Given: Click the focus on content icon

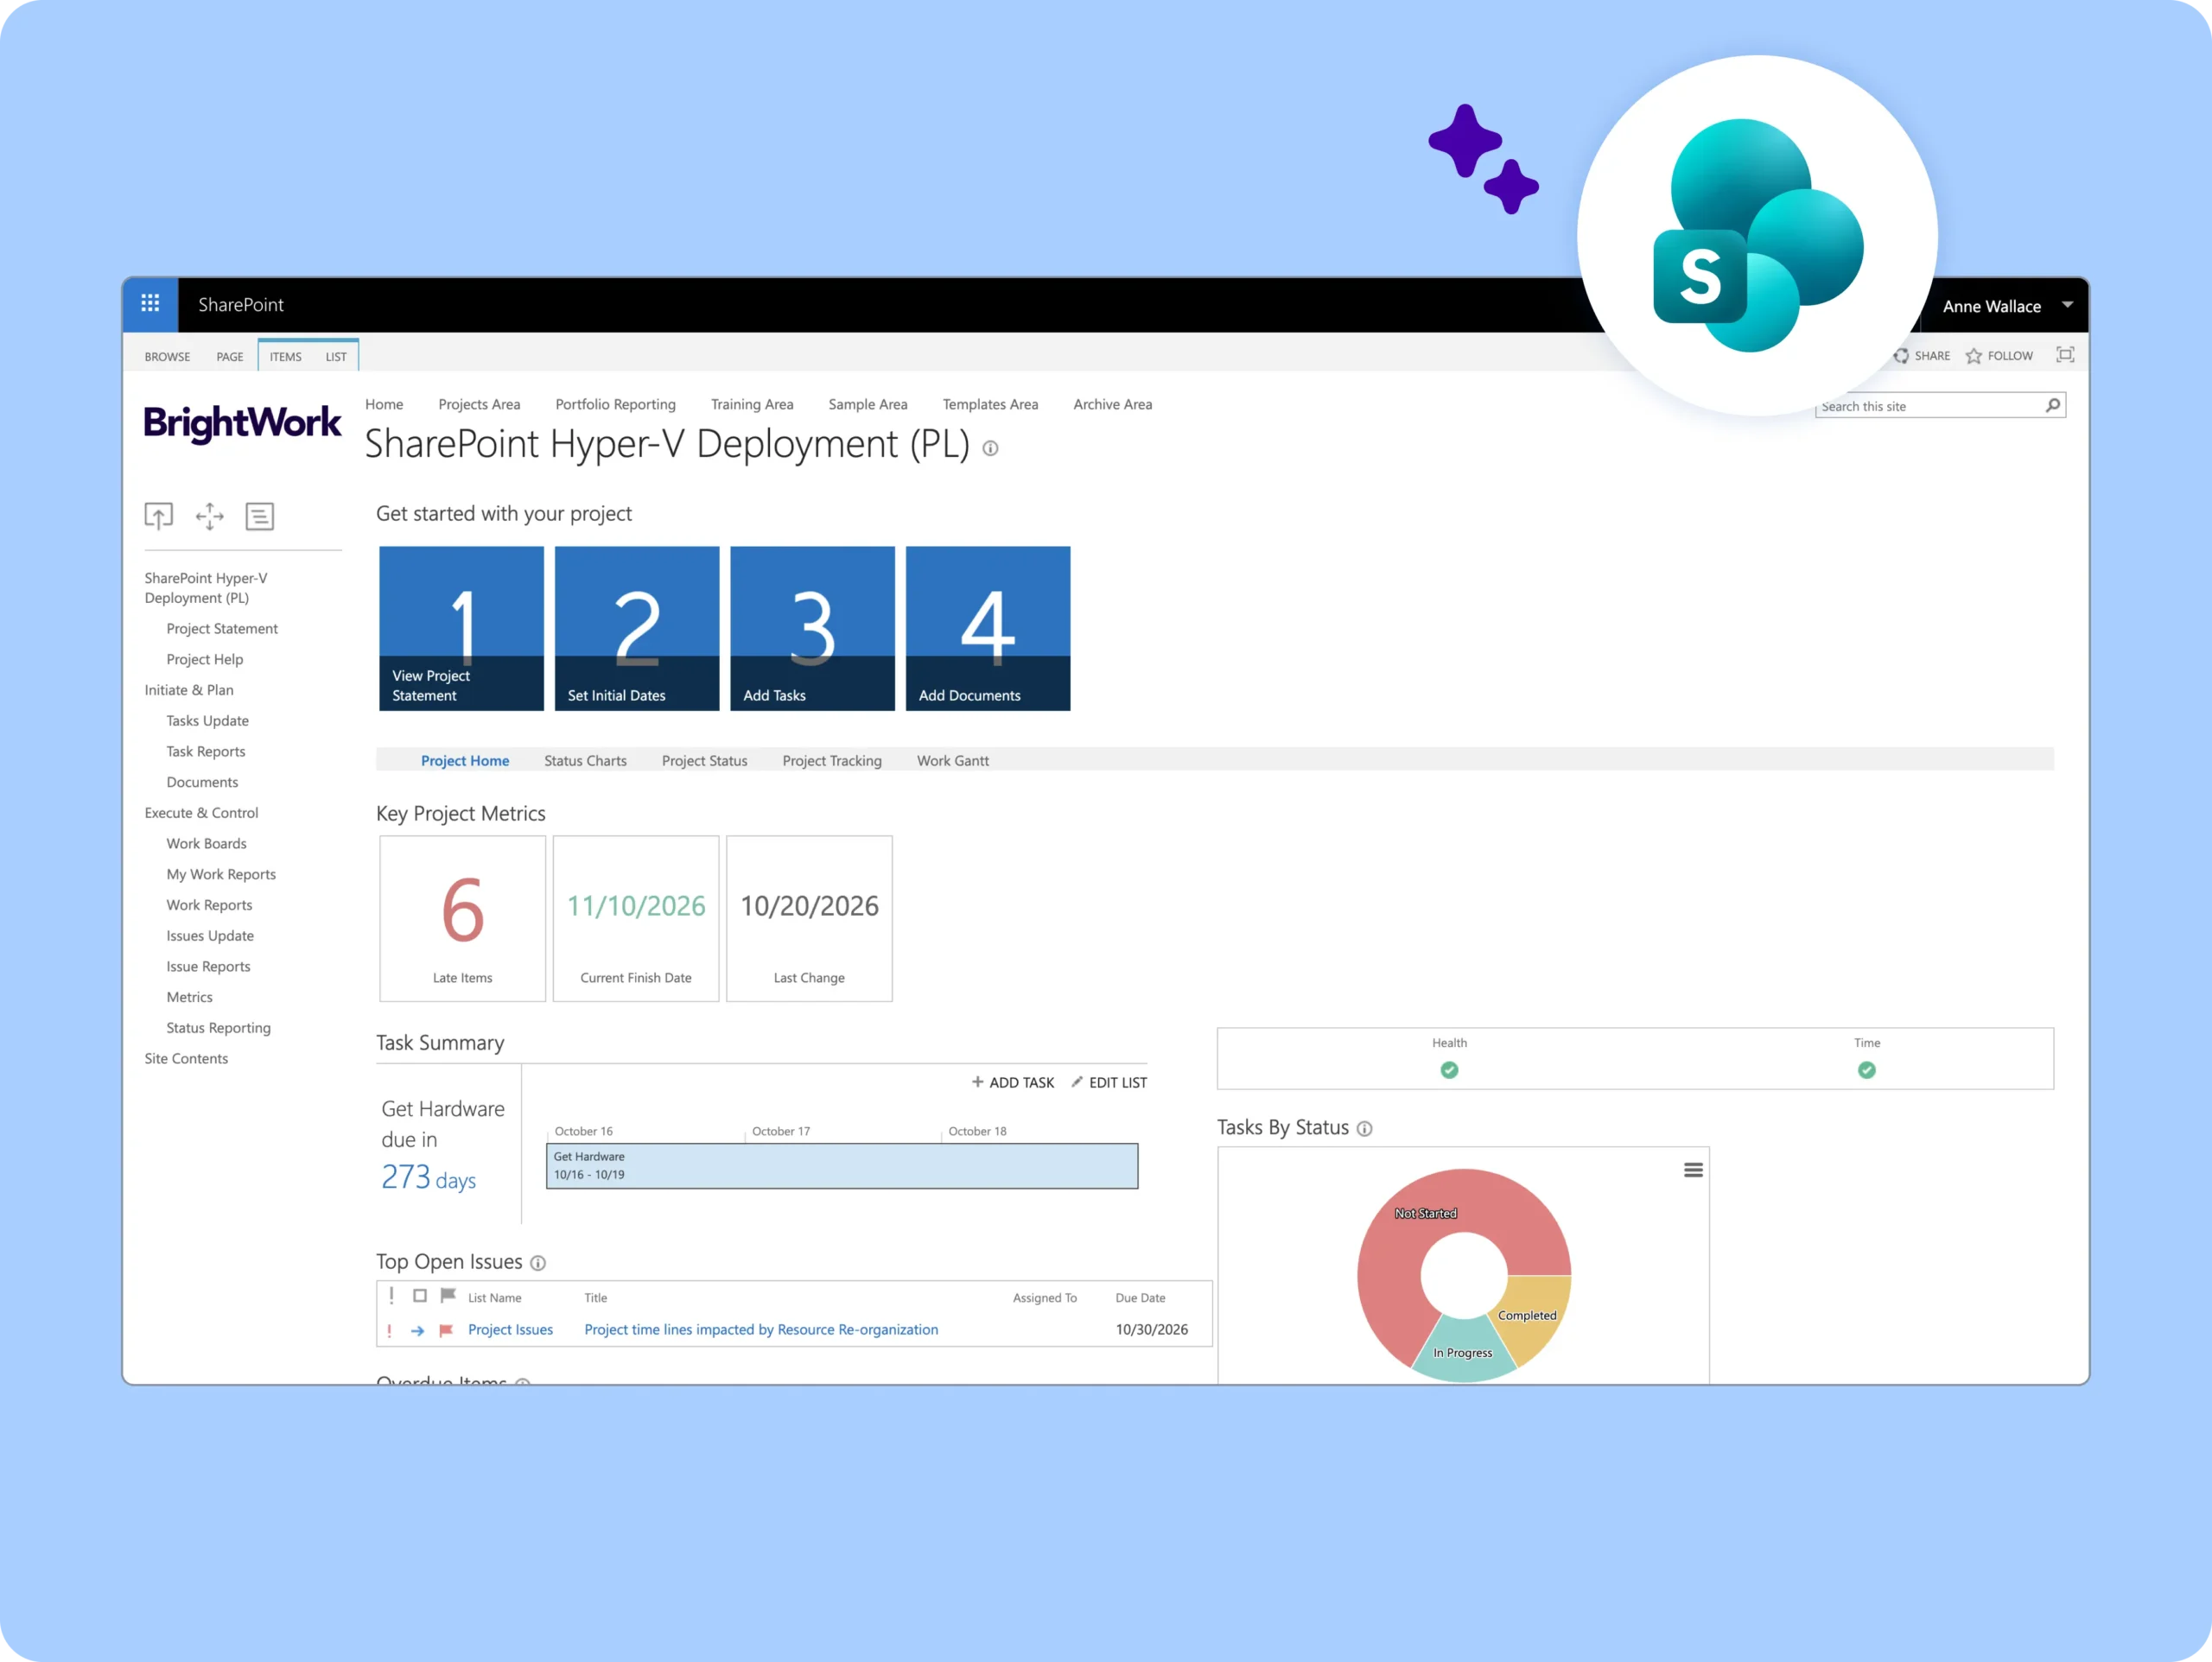Looking at the screenshot, I should pyautogui.click(x=2064, y=355).
